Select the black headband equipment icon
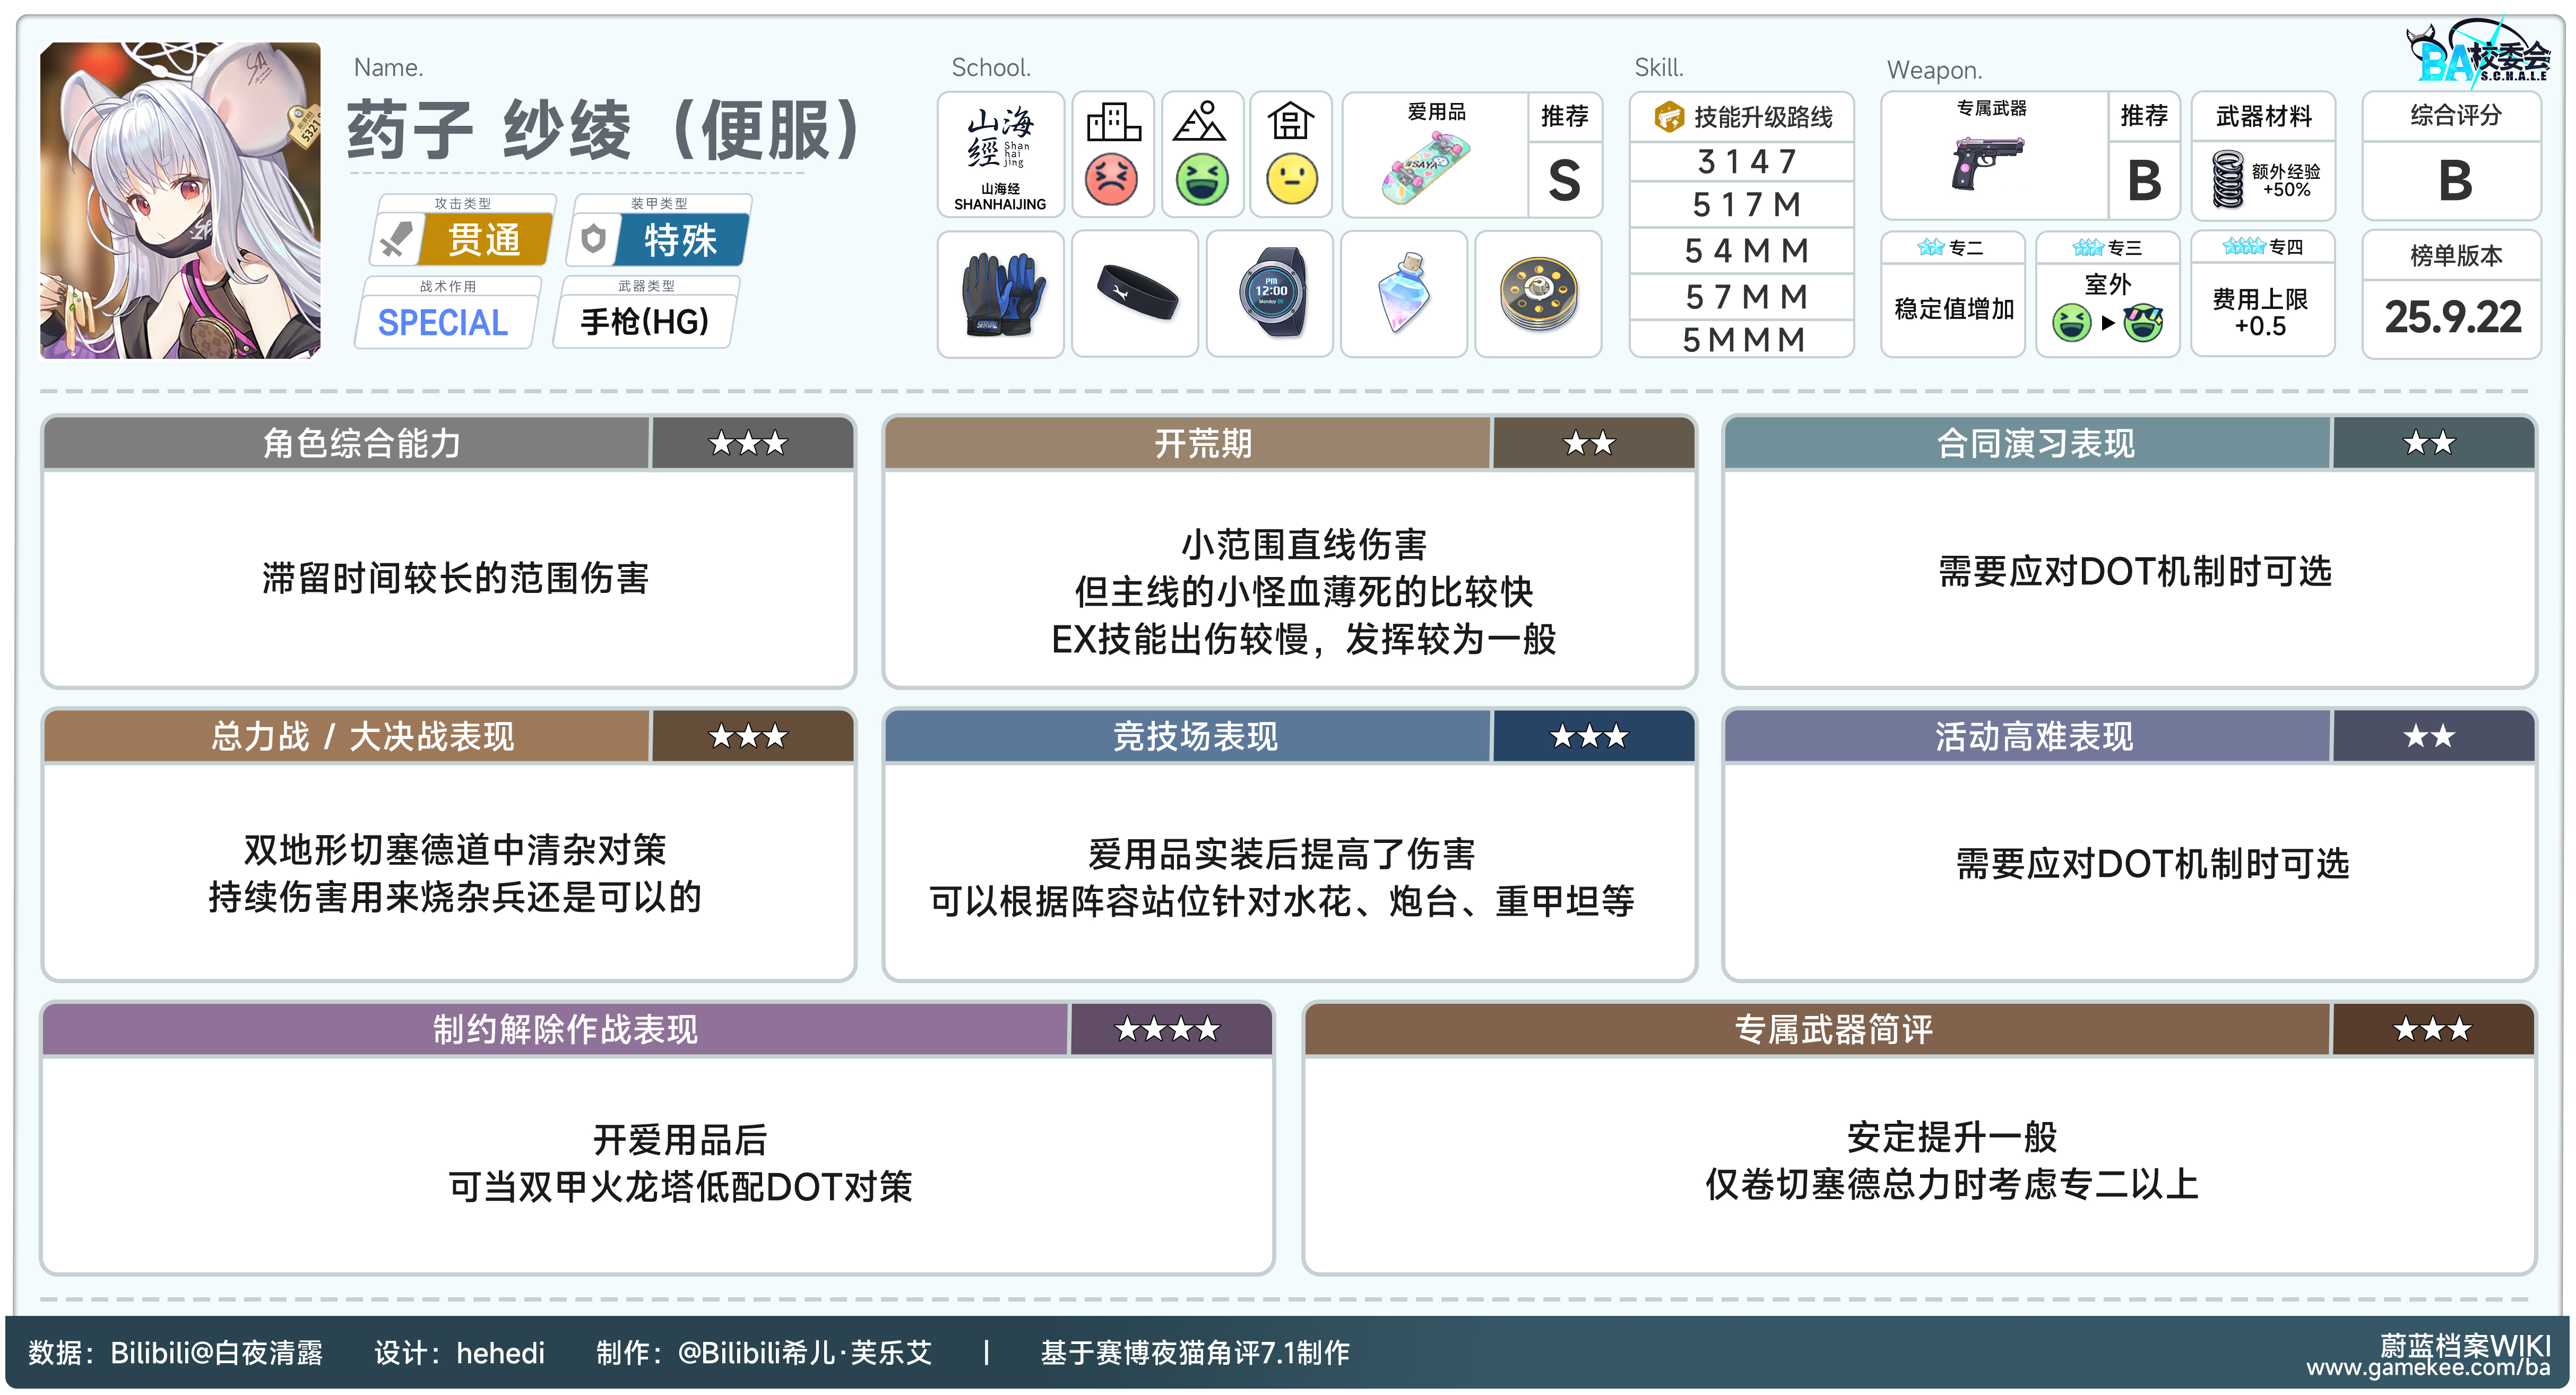 pos(1136,292)
